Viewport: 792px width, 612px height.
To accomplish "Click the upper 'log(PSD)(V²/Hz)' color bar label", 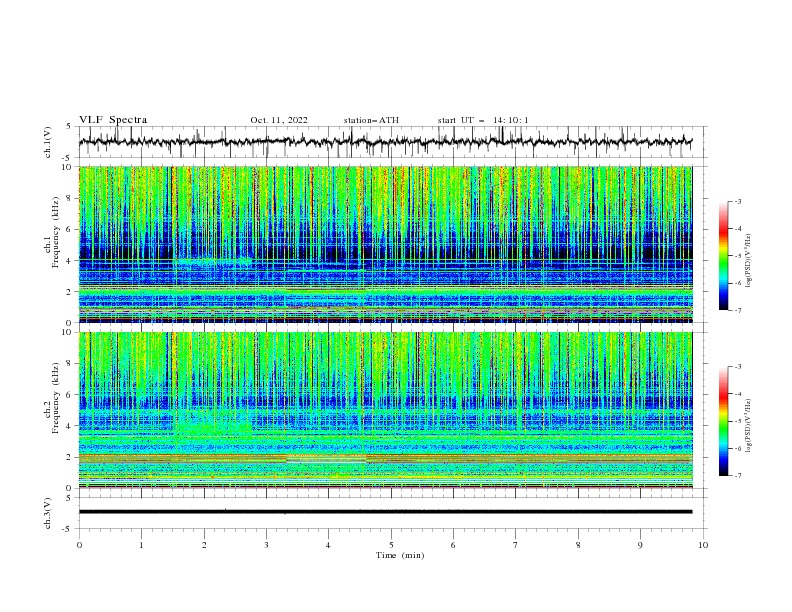I will [x=749, y=261].
